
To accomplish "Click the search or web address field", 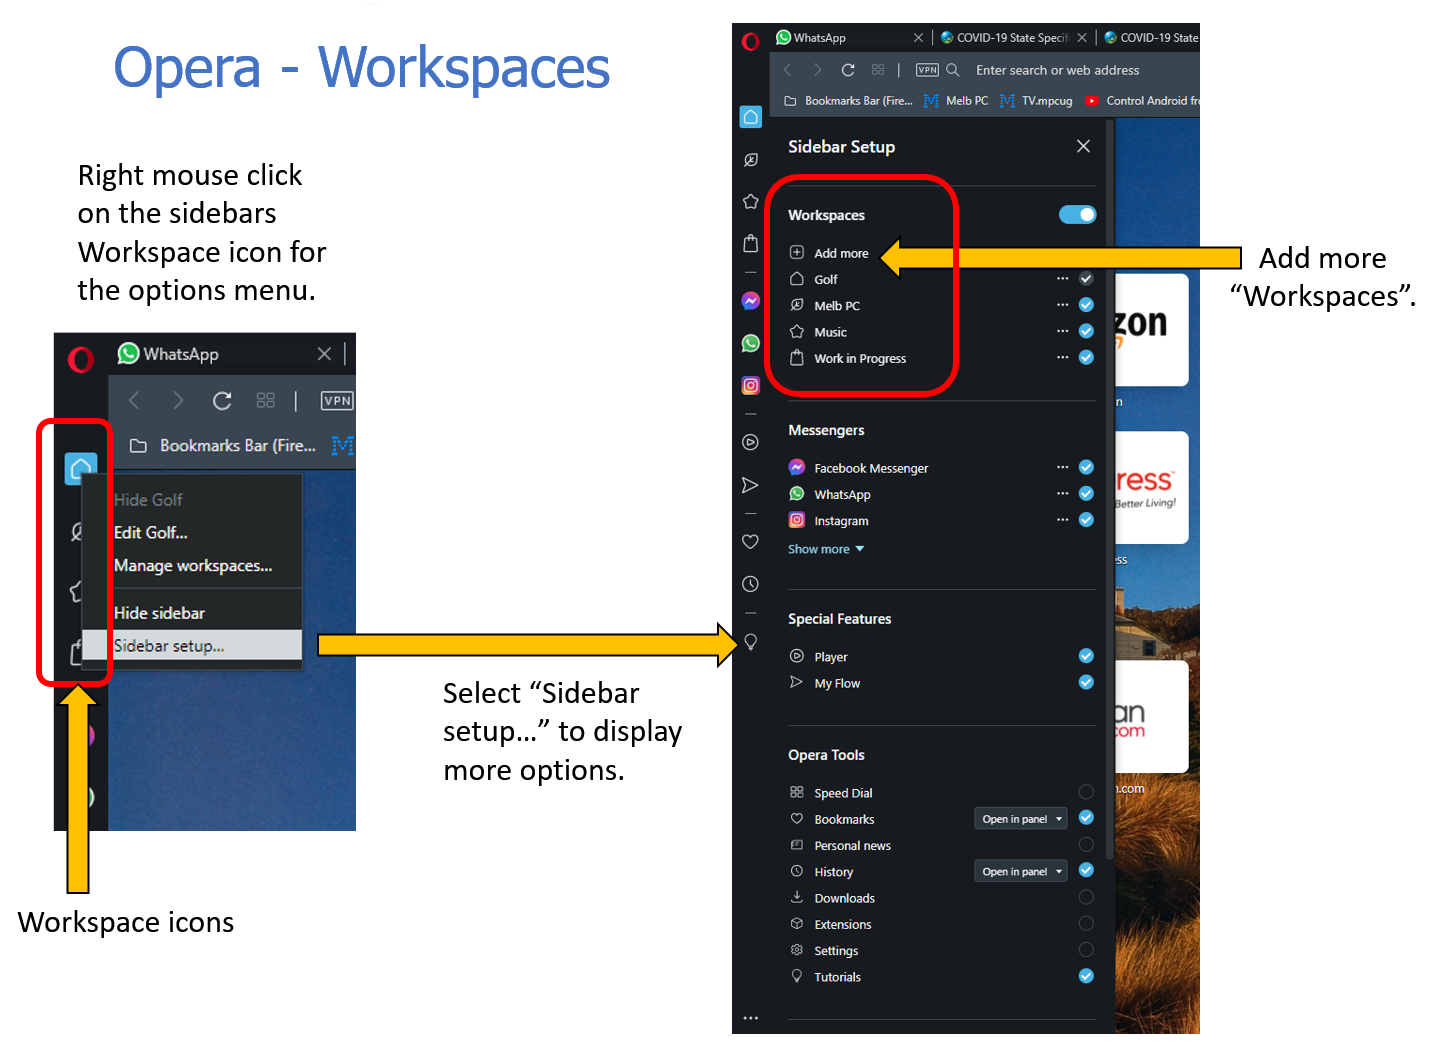I will [x=1057, y=70].
